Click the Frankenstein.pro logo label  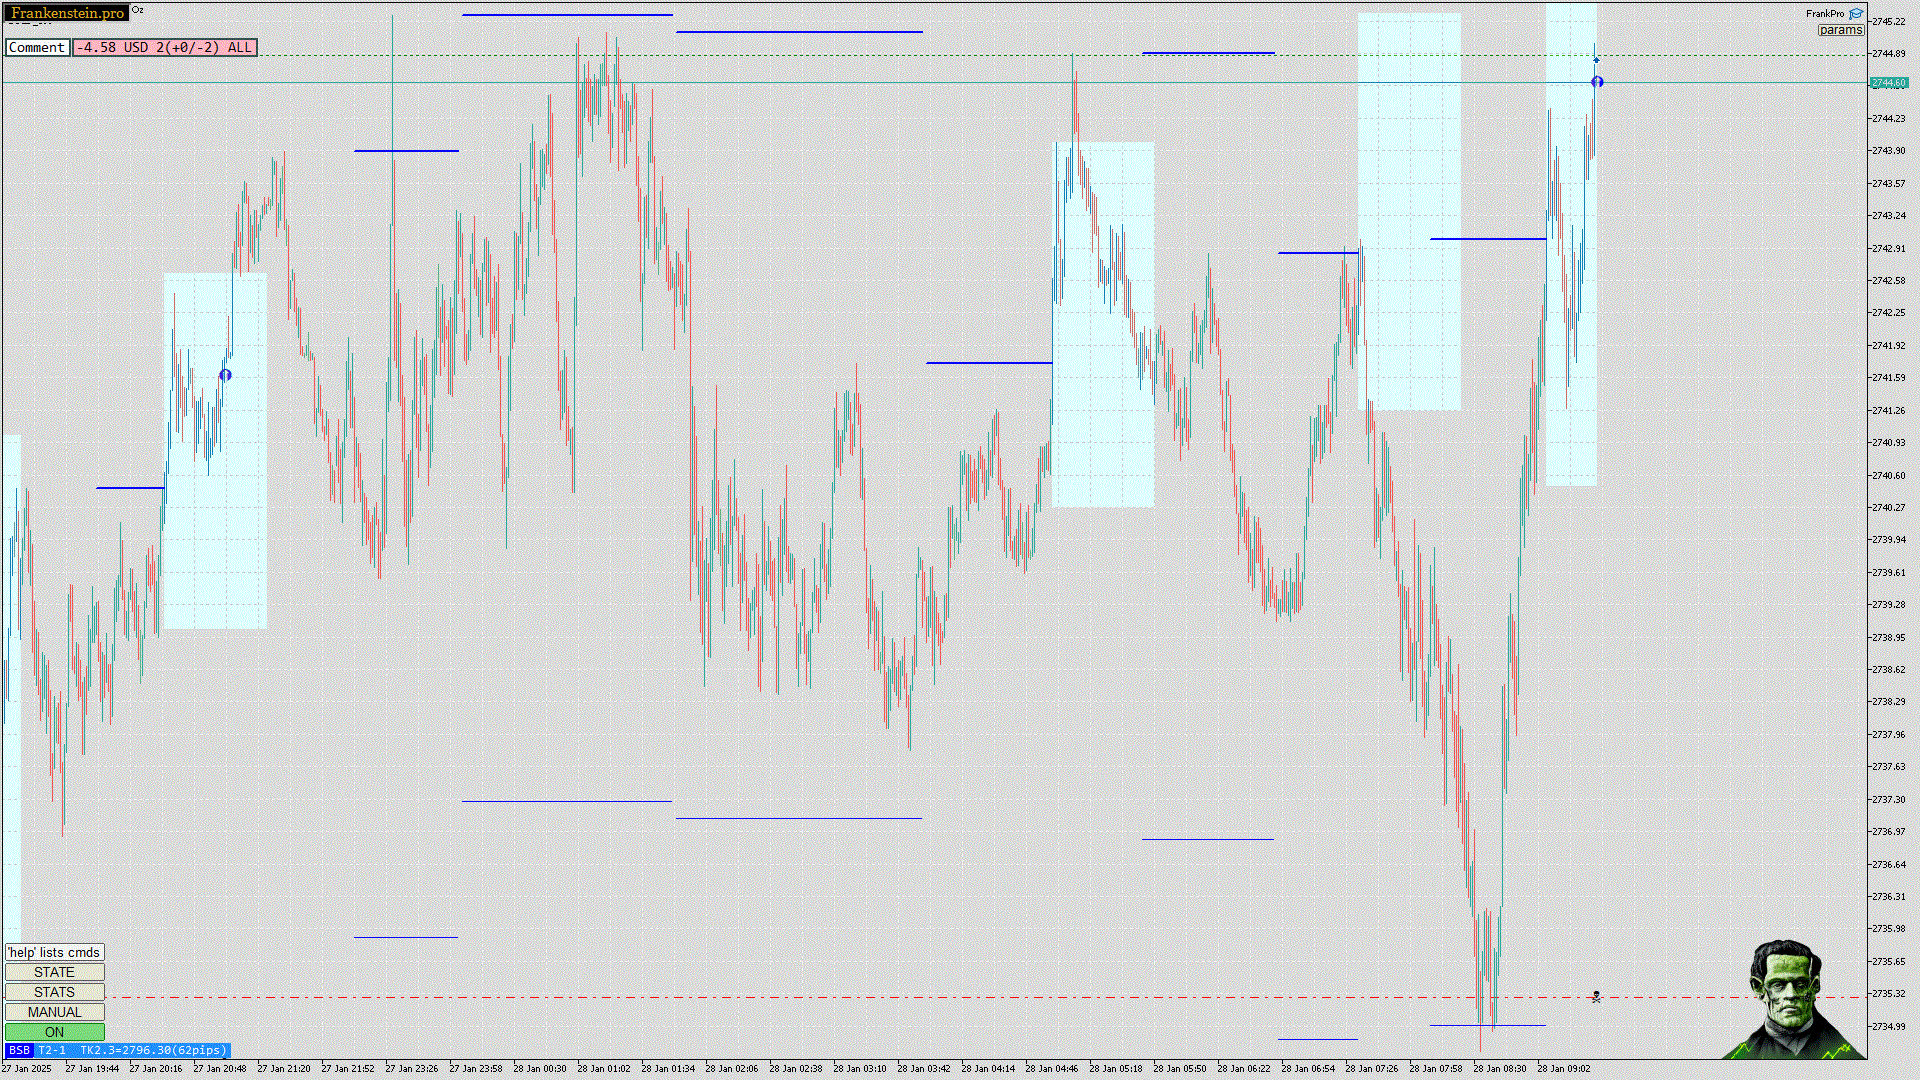pyautogui.click(x=67, y=13)
